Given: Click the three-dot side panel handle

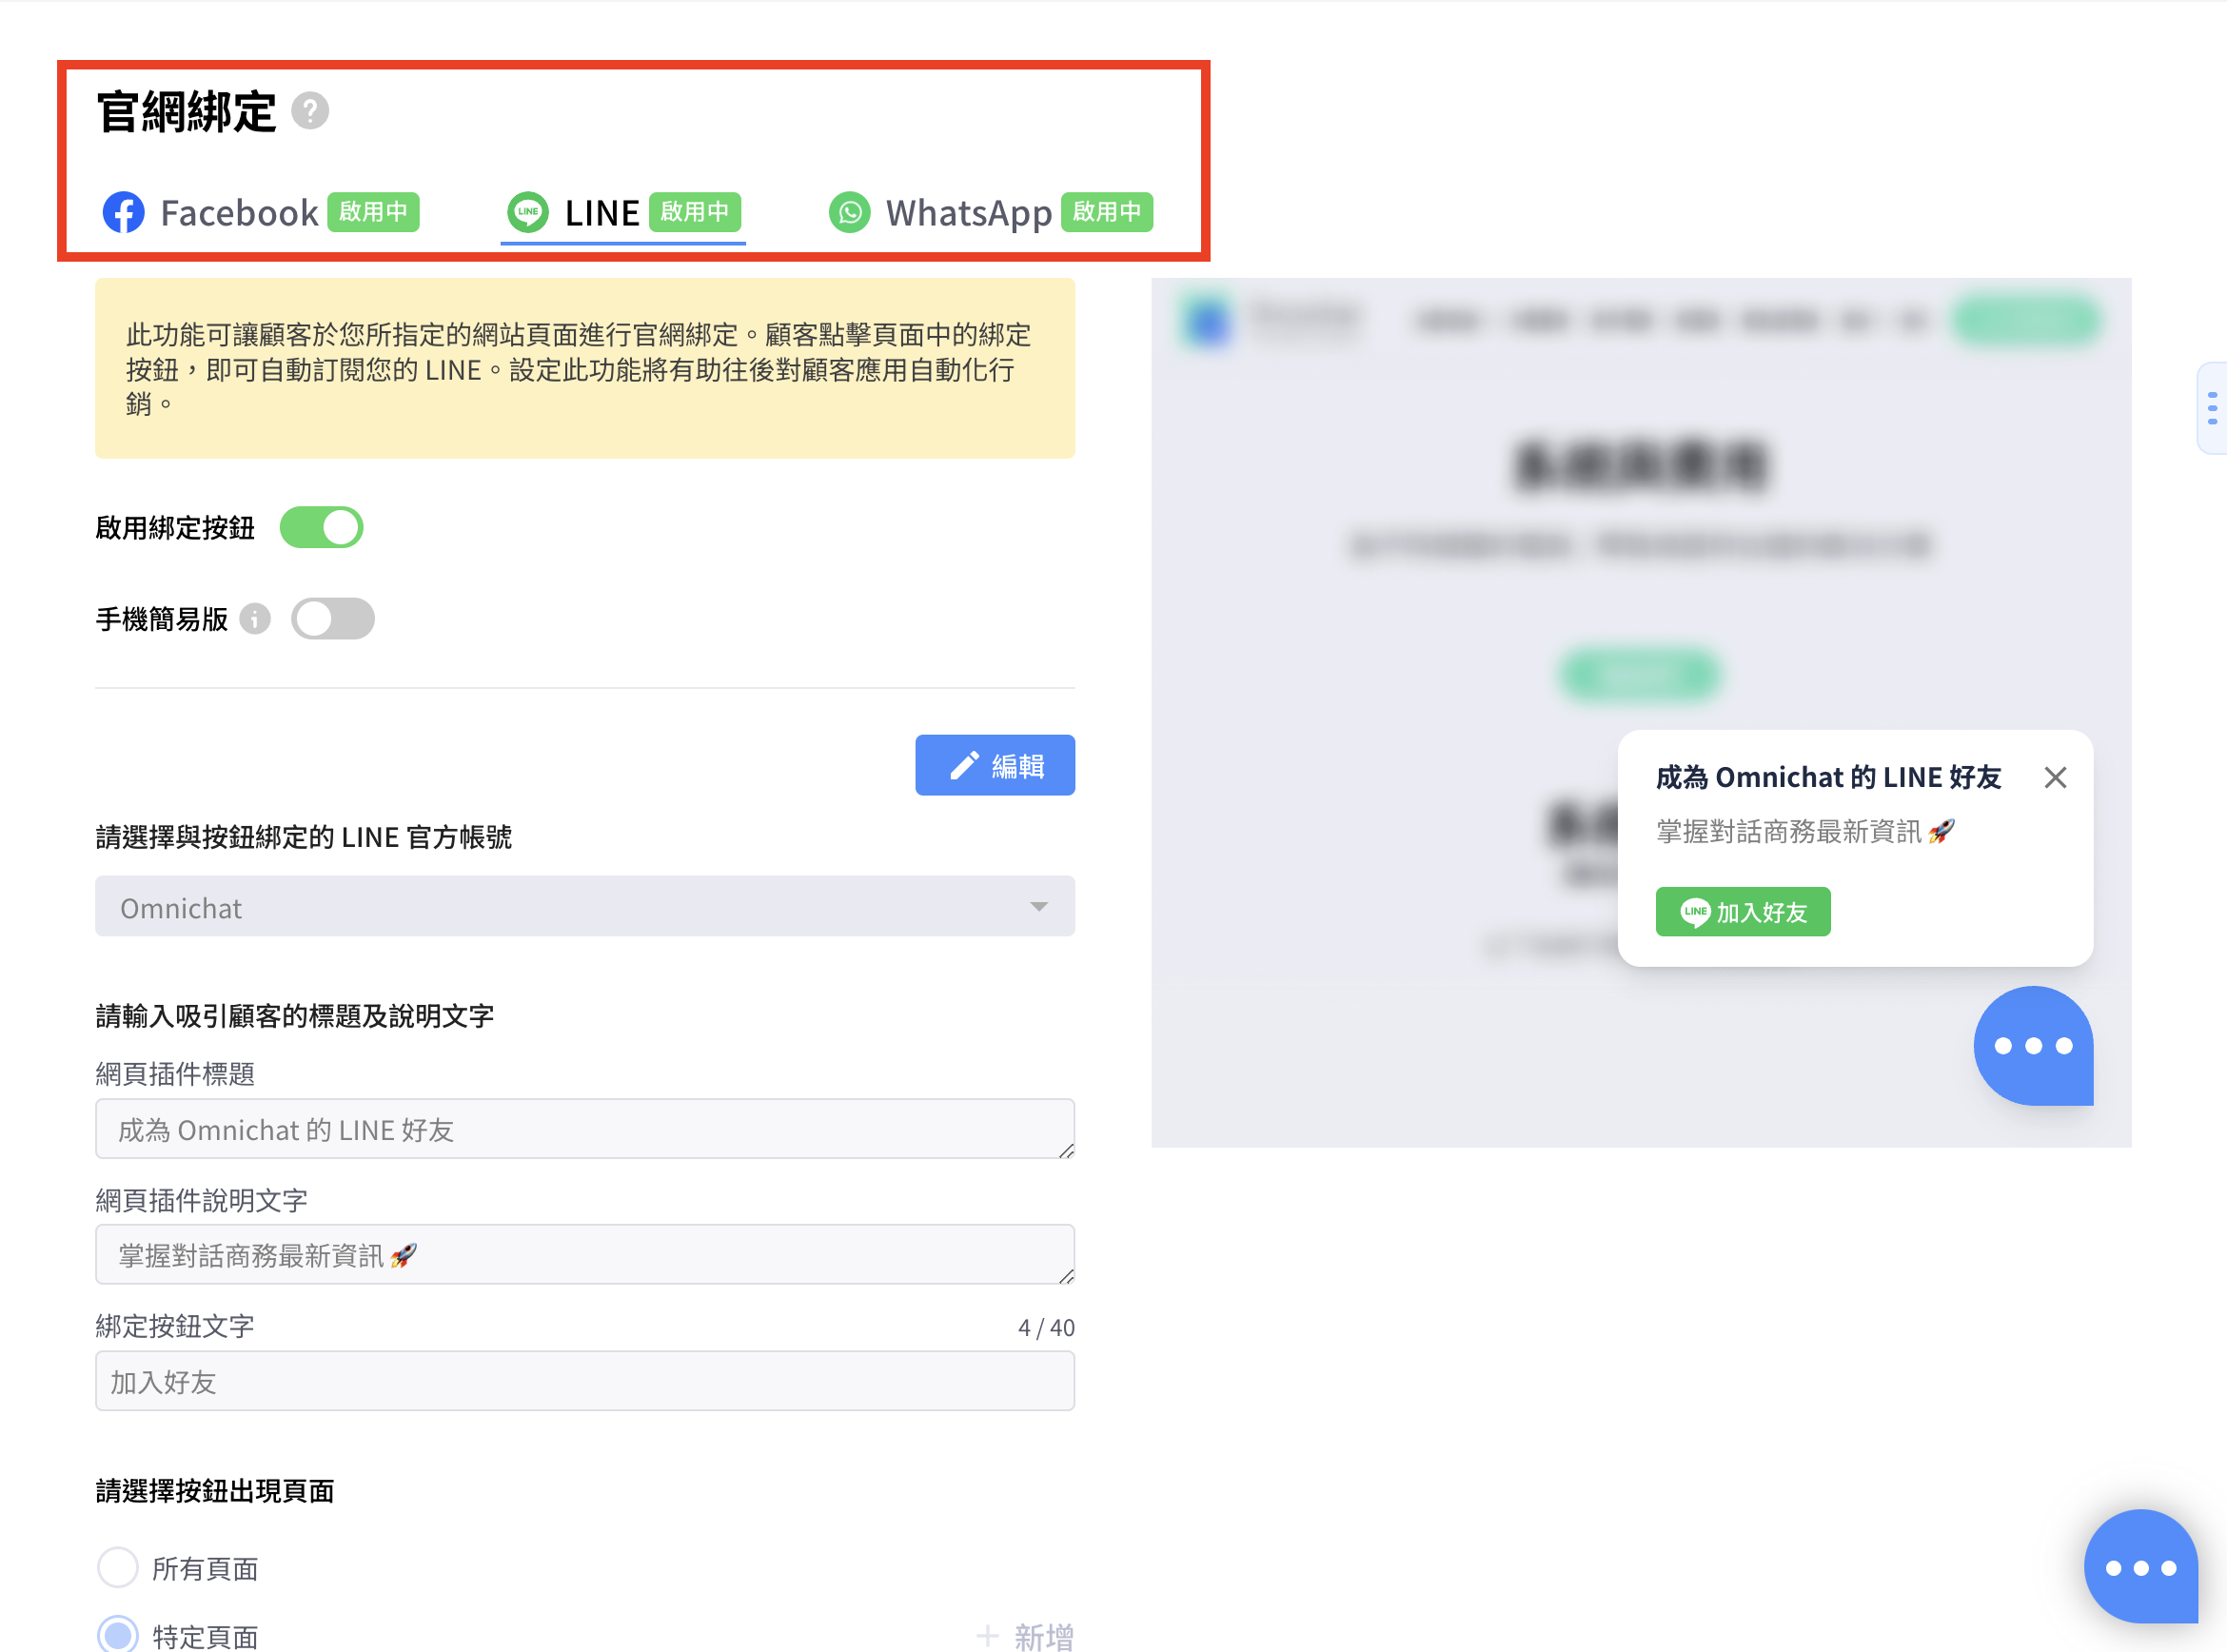Looking at the screenshot, I should tap(2211, 408).
